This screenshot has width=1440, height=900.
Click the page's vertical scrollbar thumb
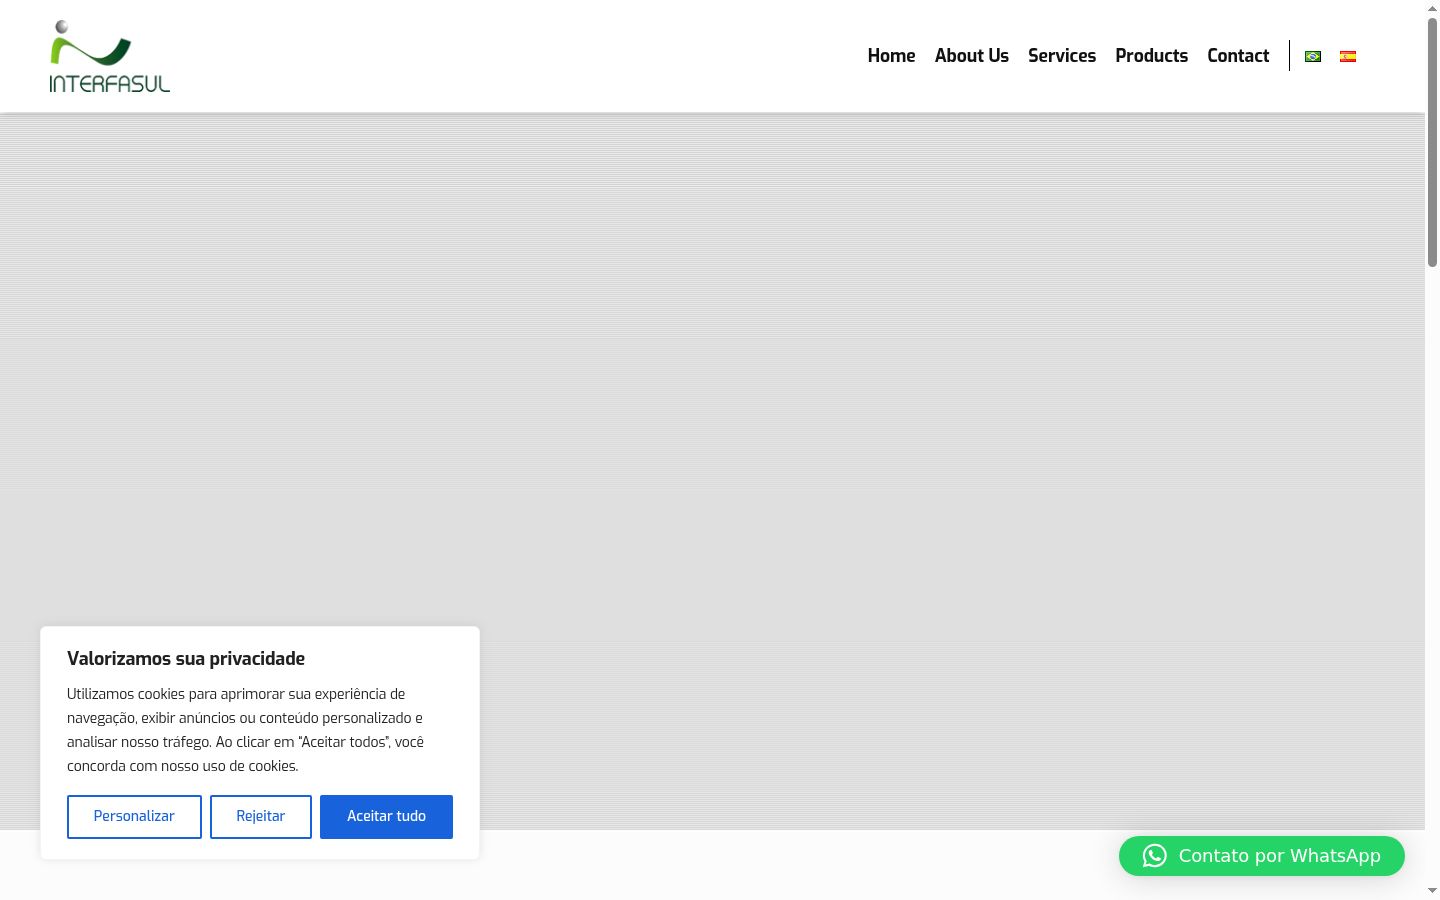(x=1432, y=142)
